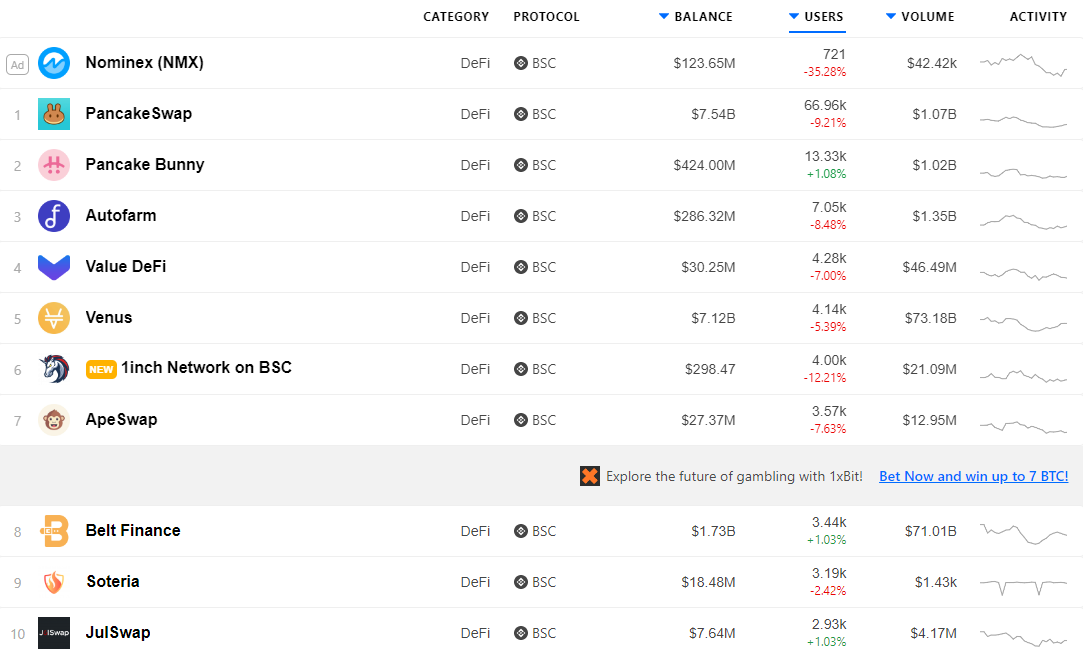1083x655 pixels.
Task: Open the Autofarm dapp page
Action: tap(121, 216)
